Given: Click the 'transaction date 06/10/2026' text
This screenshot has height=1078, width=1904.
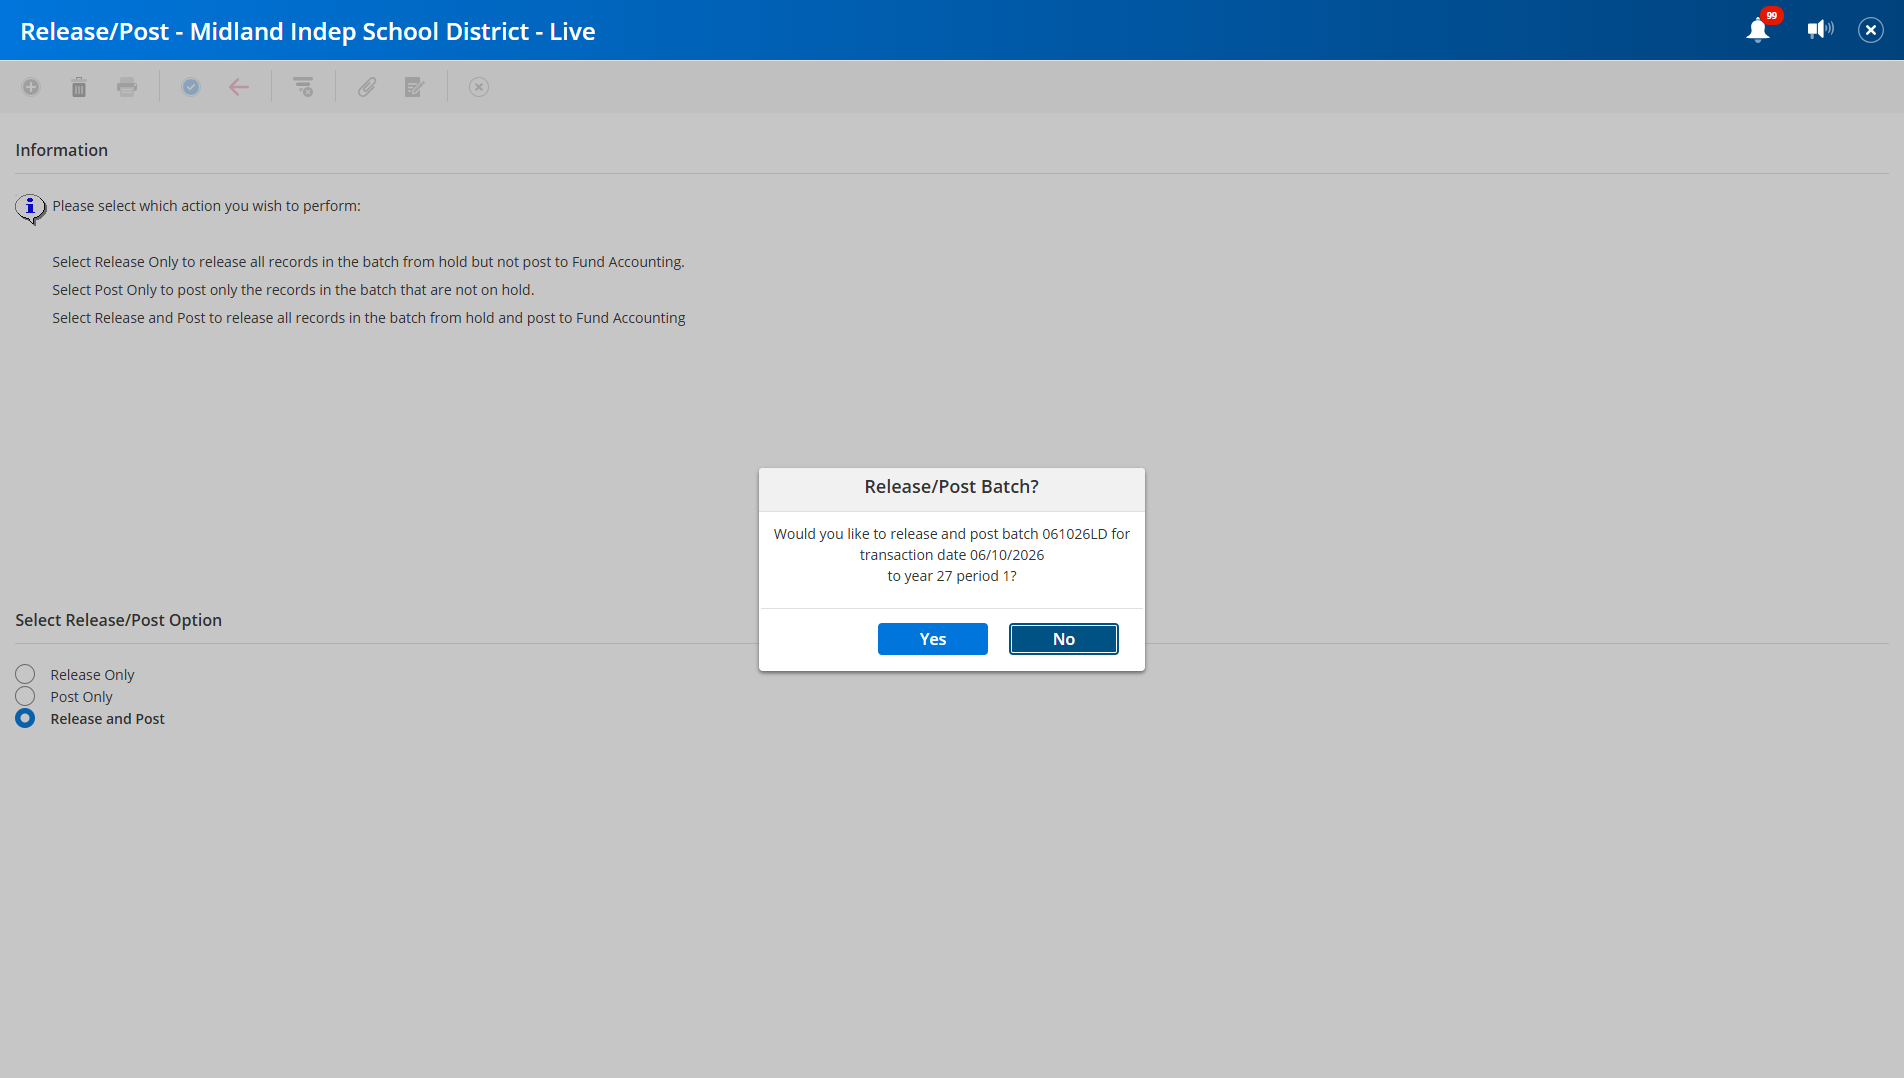Looking at the screenshot, I should pyautogui.click(x=952, y=555).
